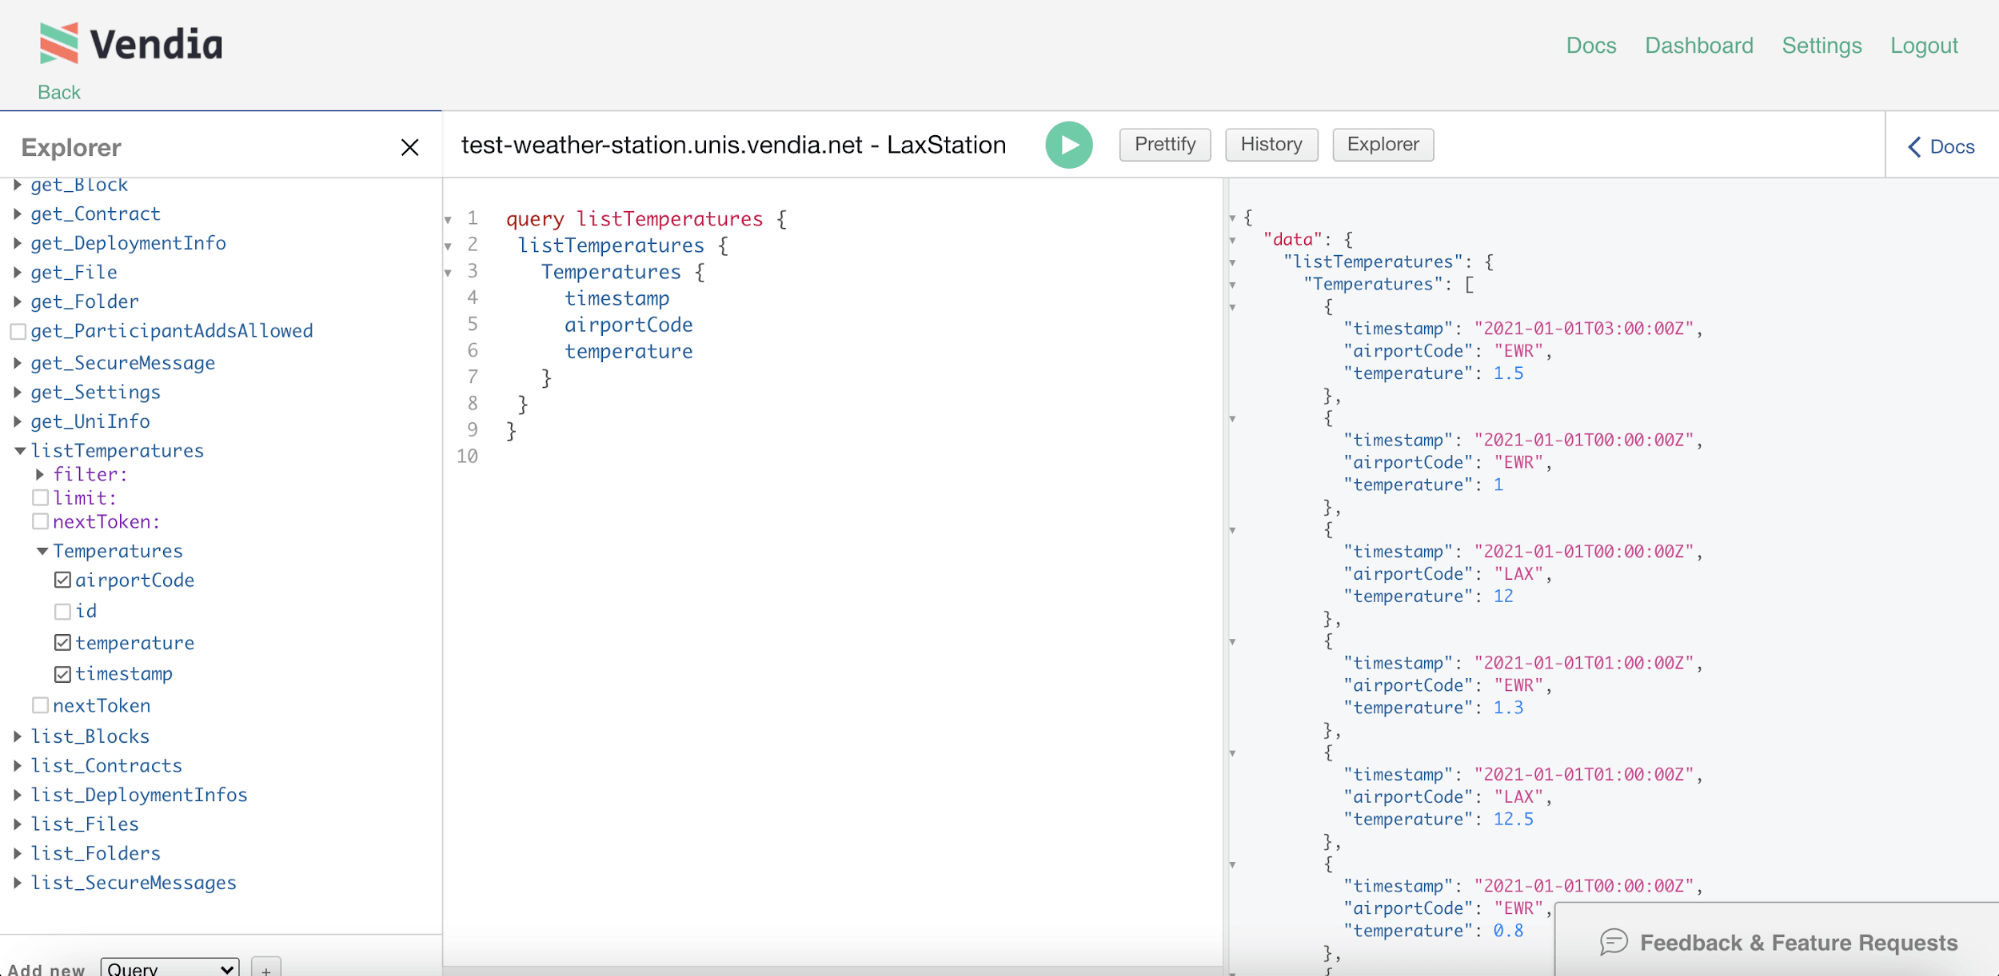The height and width of the screenshot is (976, 1999).
Task: Enable the id field checkbox
Action: [63, 611]
